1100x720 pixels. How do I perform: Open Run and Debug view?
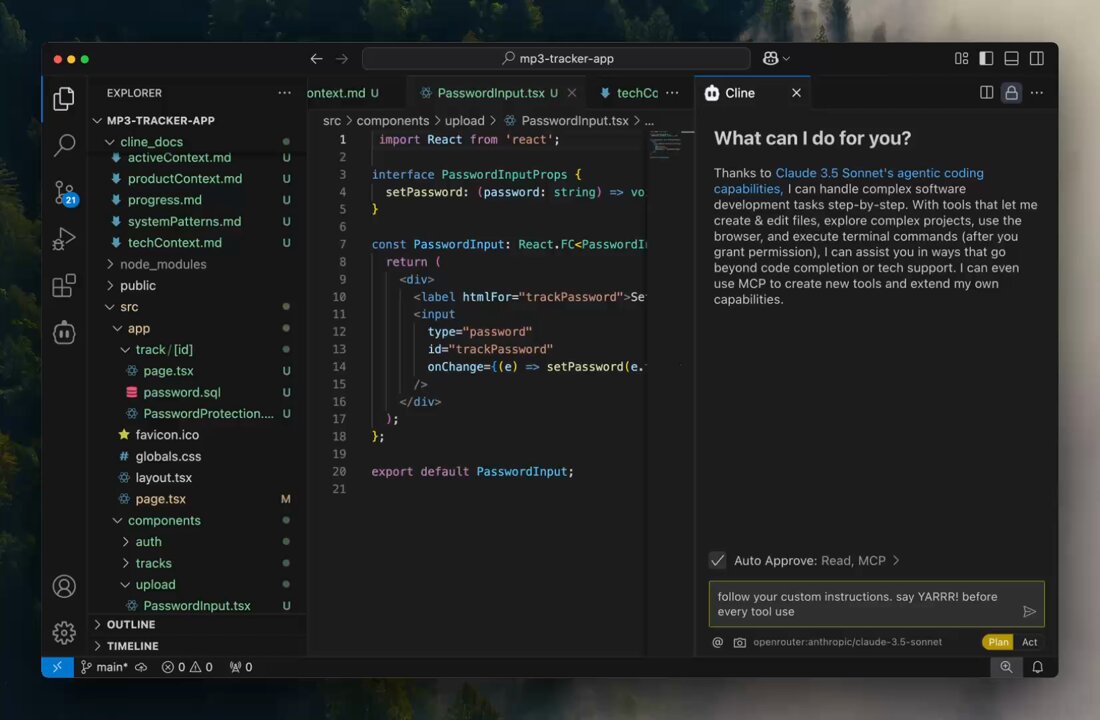point(64,239)
